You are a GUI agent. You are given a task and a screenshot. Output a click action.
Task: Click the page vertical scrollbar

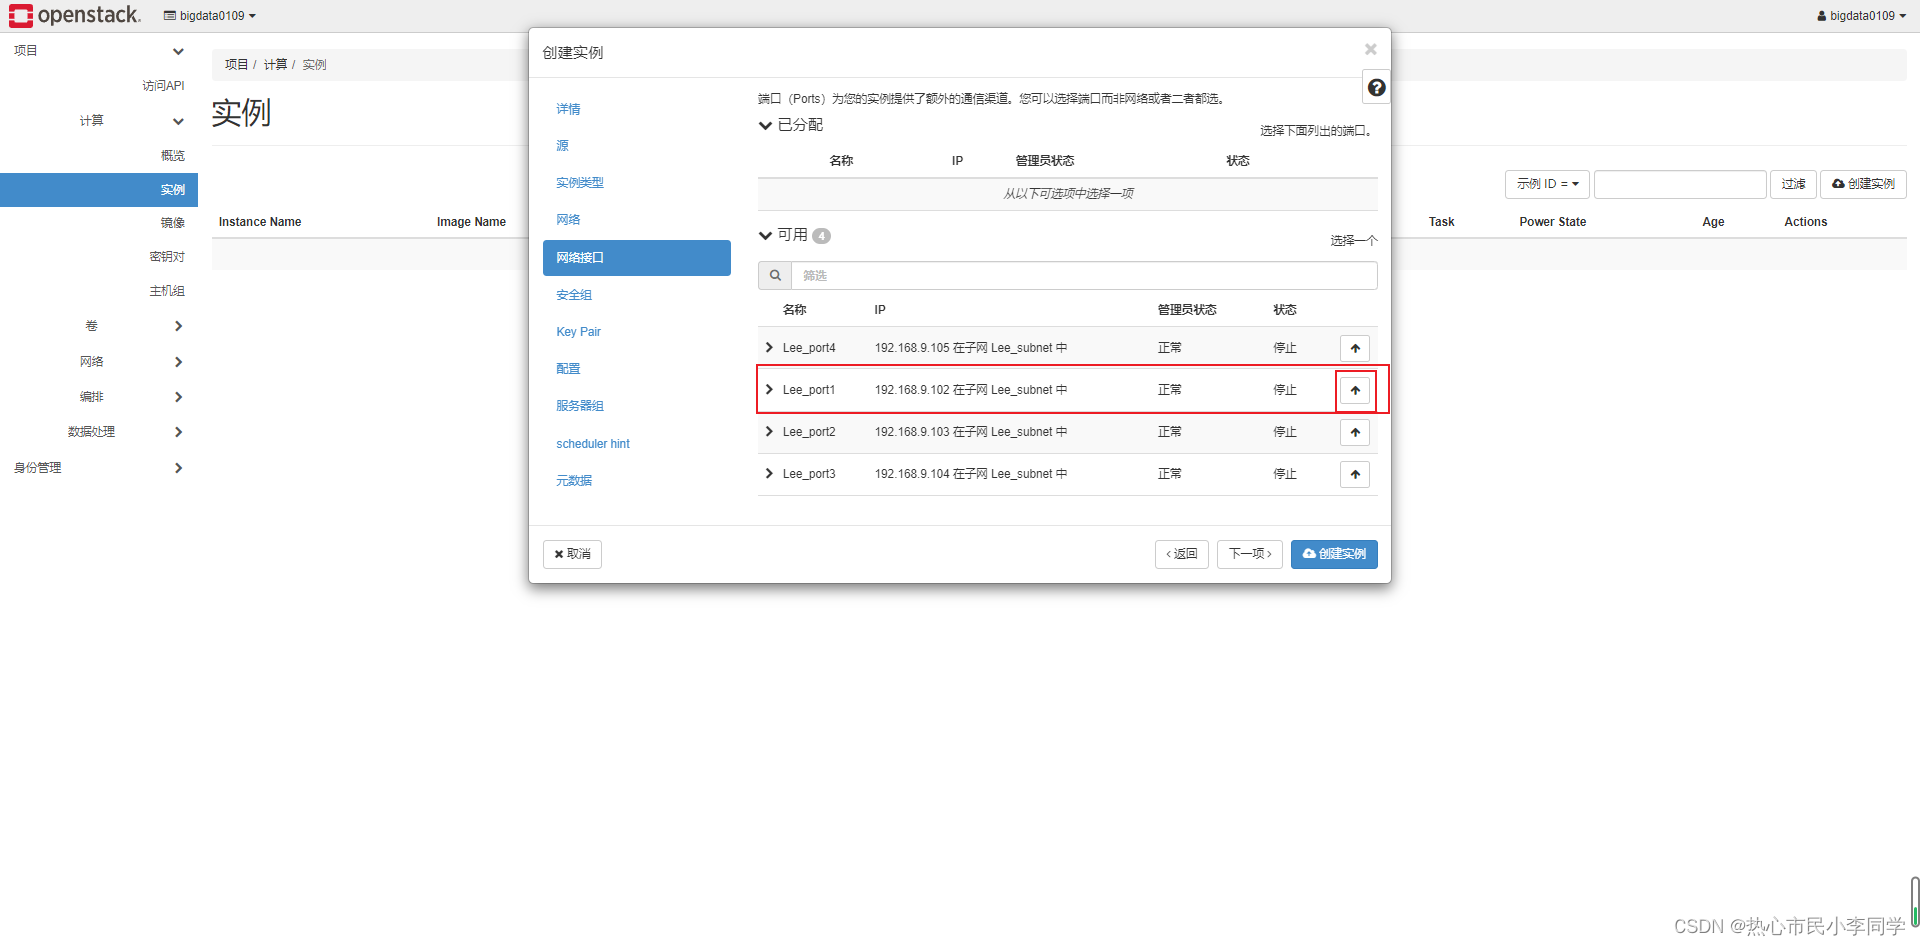click(1914, 902)
